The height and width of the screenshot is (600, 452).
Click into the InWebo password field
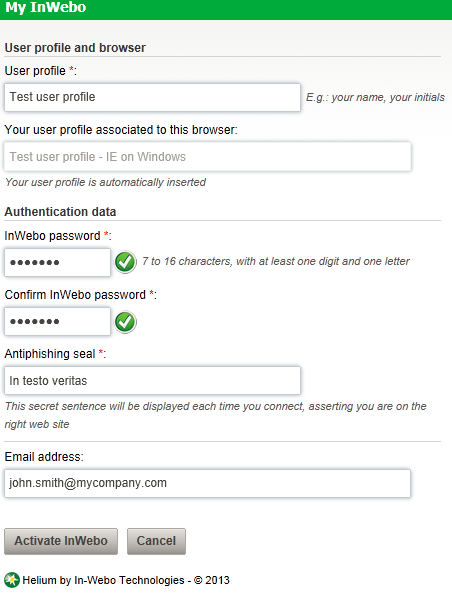pos(57,262)
